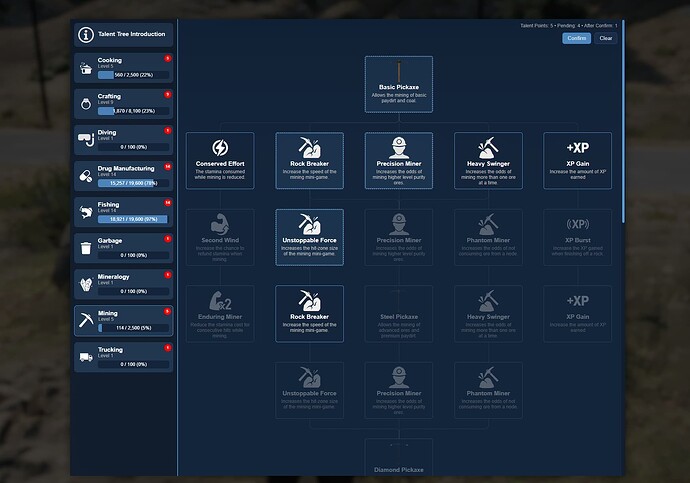Click the Basic Pickaxe talent node
The image size is (690, 483).
[399, 84]
